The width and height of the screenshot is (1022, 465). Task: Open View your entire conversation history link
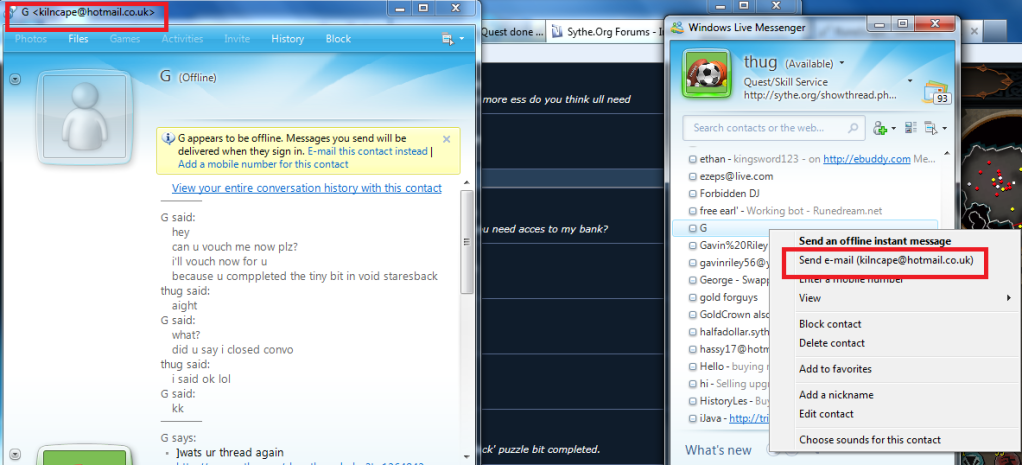(x=306, y=188)
